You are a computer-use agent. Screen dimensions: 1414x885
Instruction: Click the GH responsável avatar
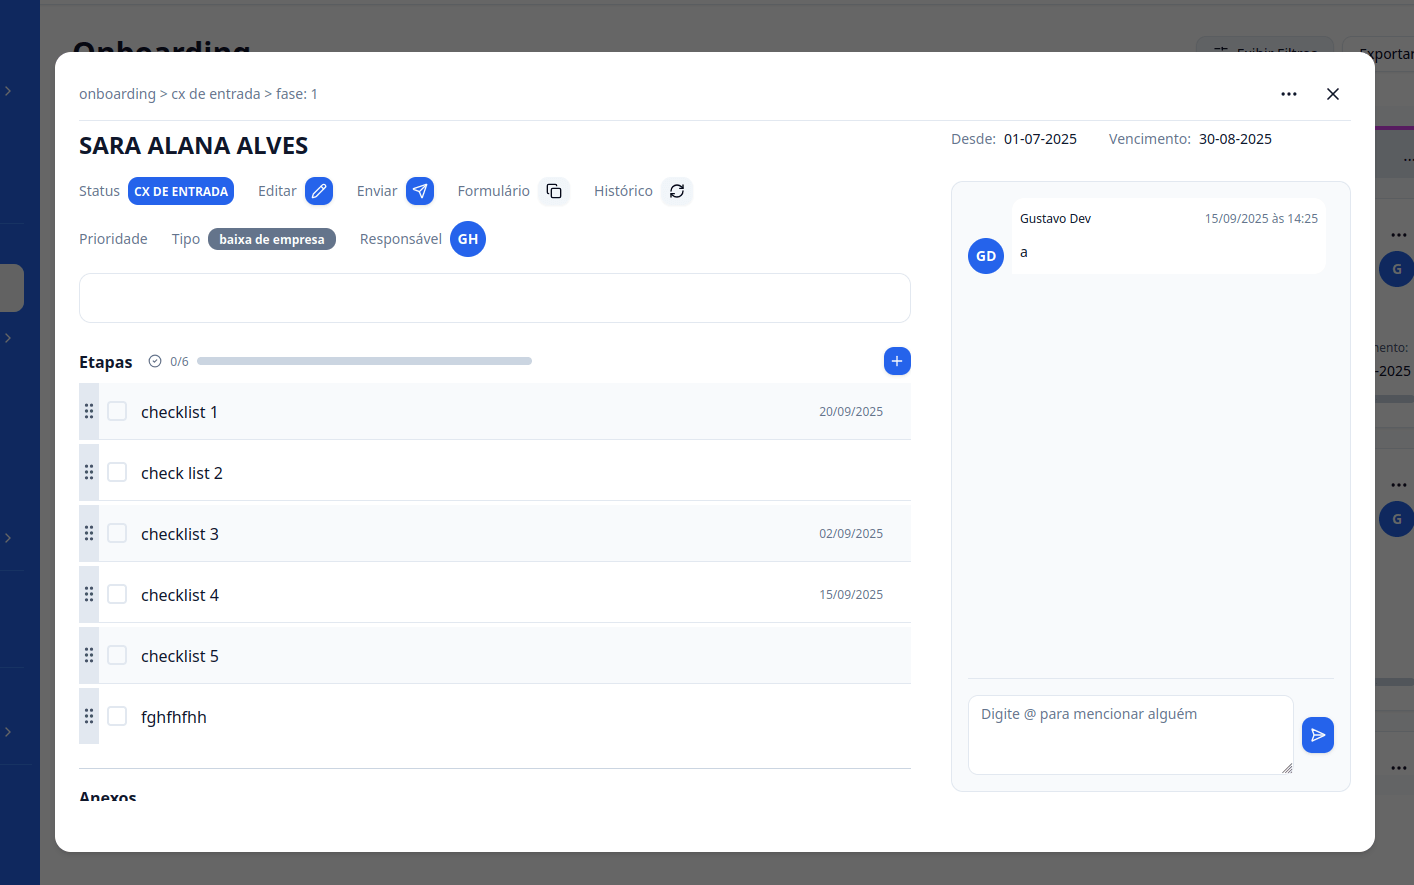467,239
